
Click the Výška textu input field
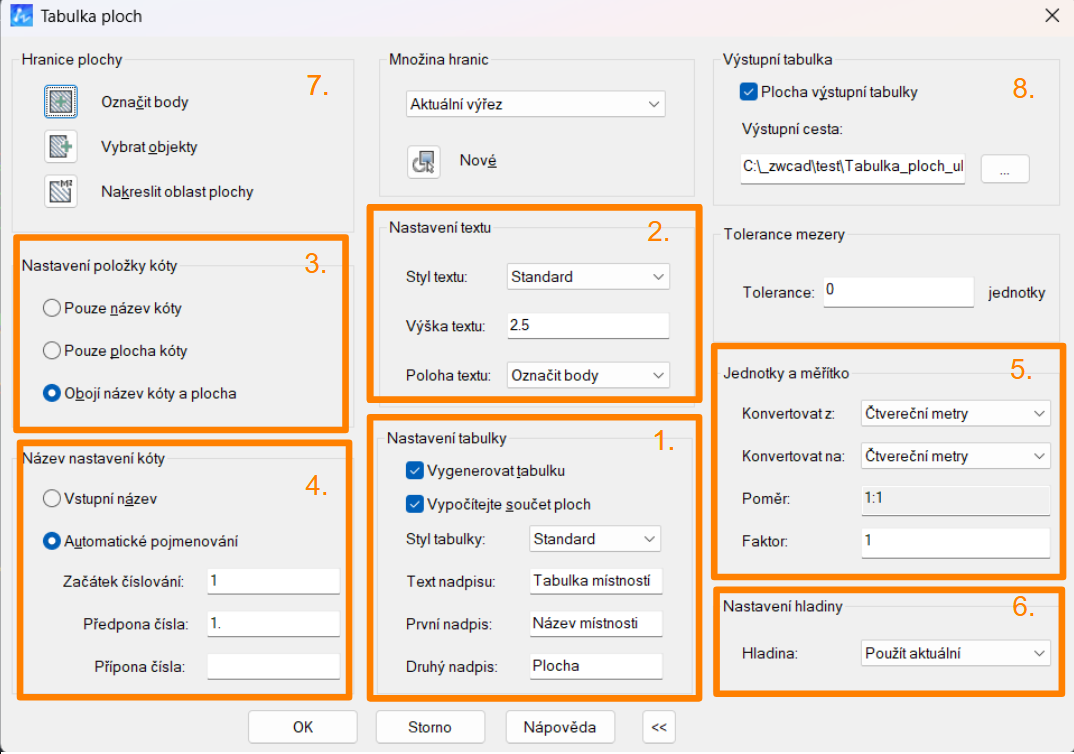click(587, 326)
